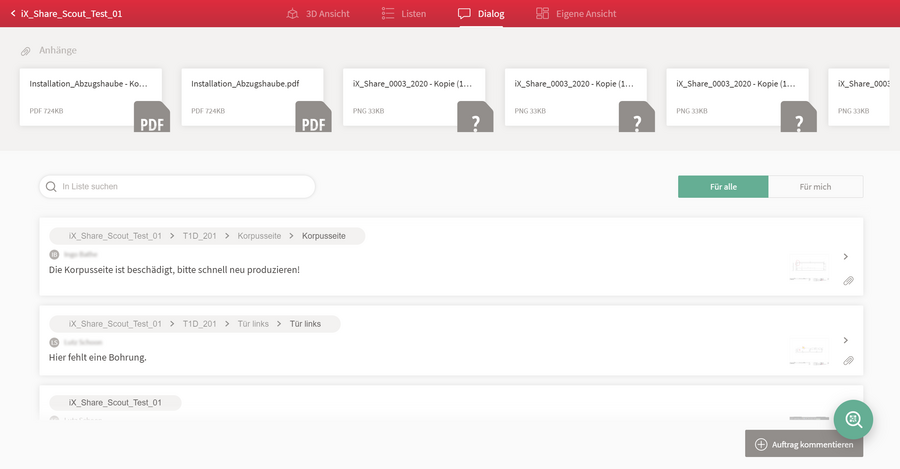900x469 pixels.
Task: Expand the 'Hier fehlt eine Bohrung' comment chevron
Action: tap(845, 340)
